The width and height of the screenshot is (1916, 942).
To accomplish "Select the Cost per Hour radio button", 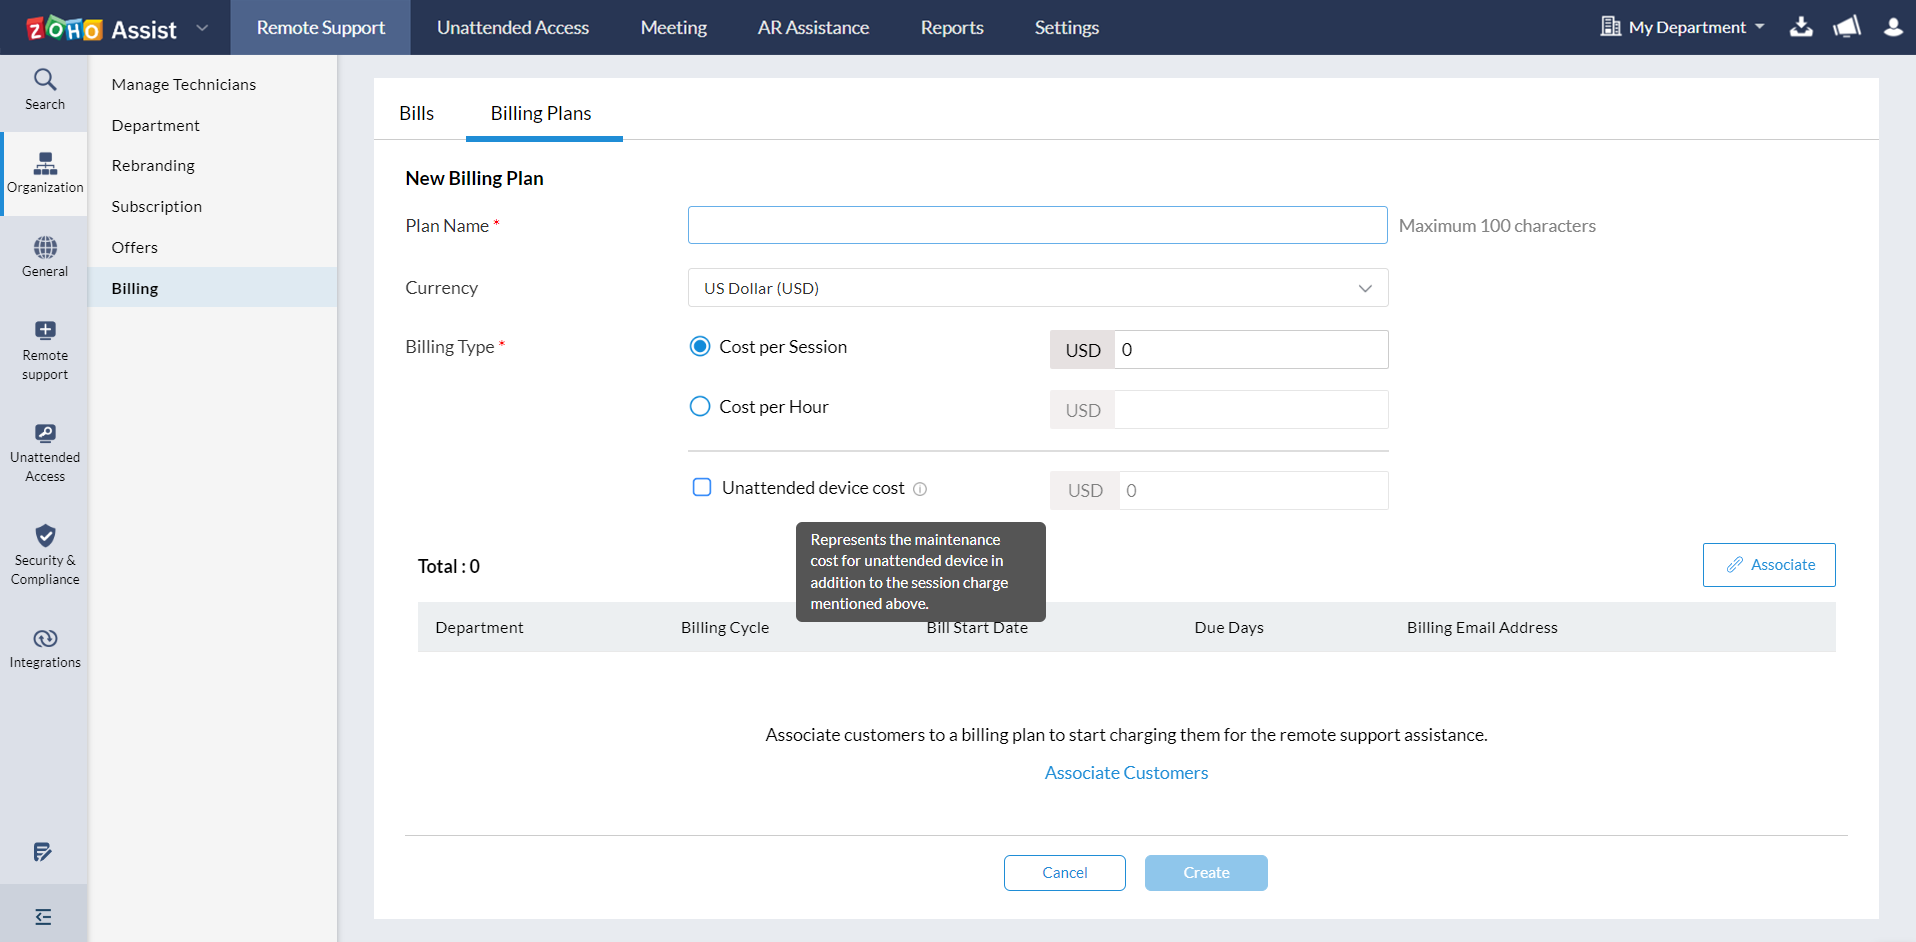I will [x=699, y=406].
